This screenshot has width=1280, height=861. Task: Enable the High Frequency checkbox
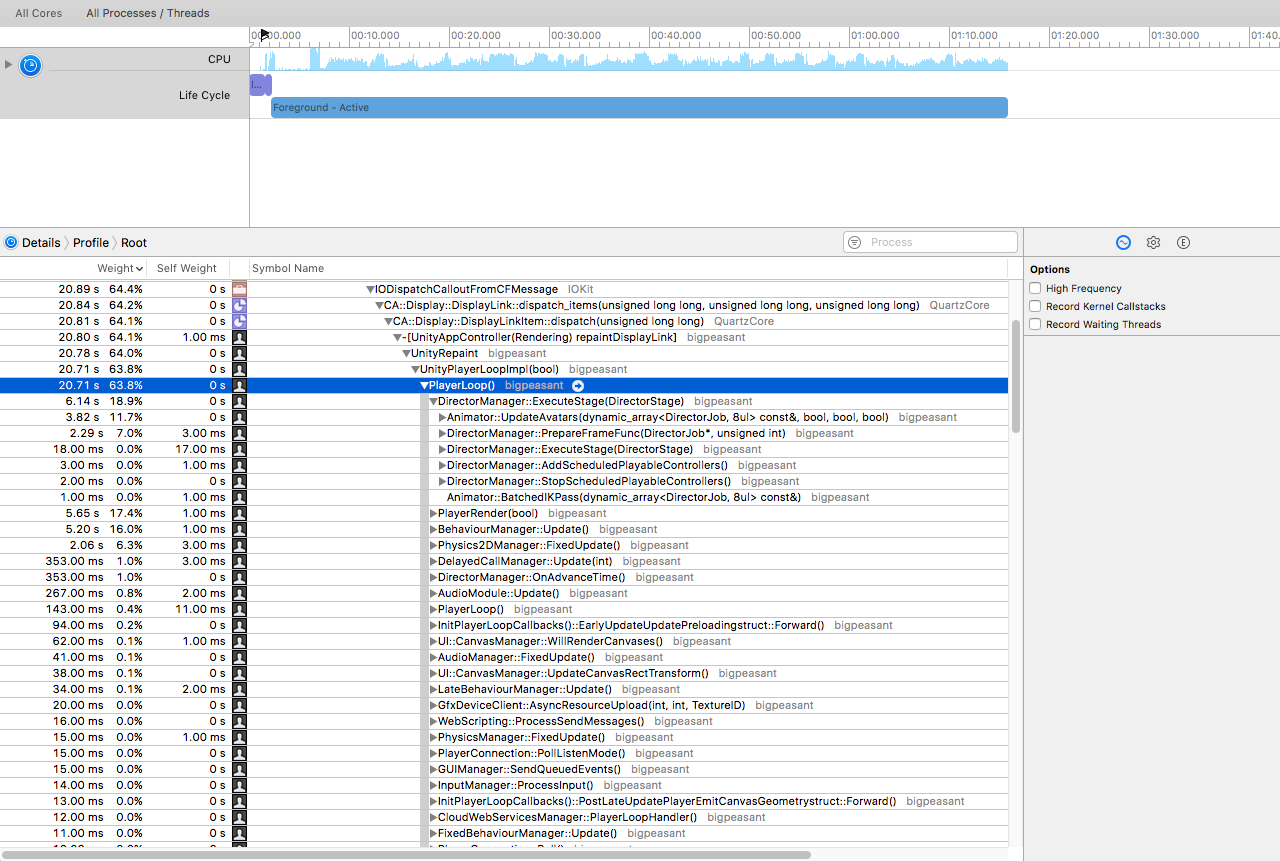tap(1036, 288)
